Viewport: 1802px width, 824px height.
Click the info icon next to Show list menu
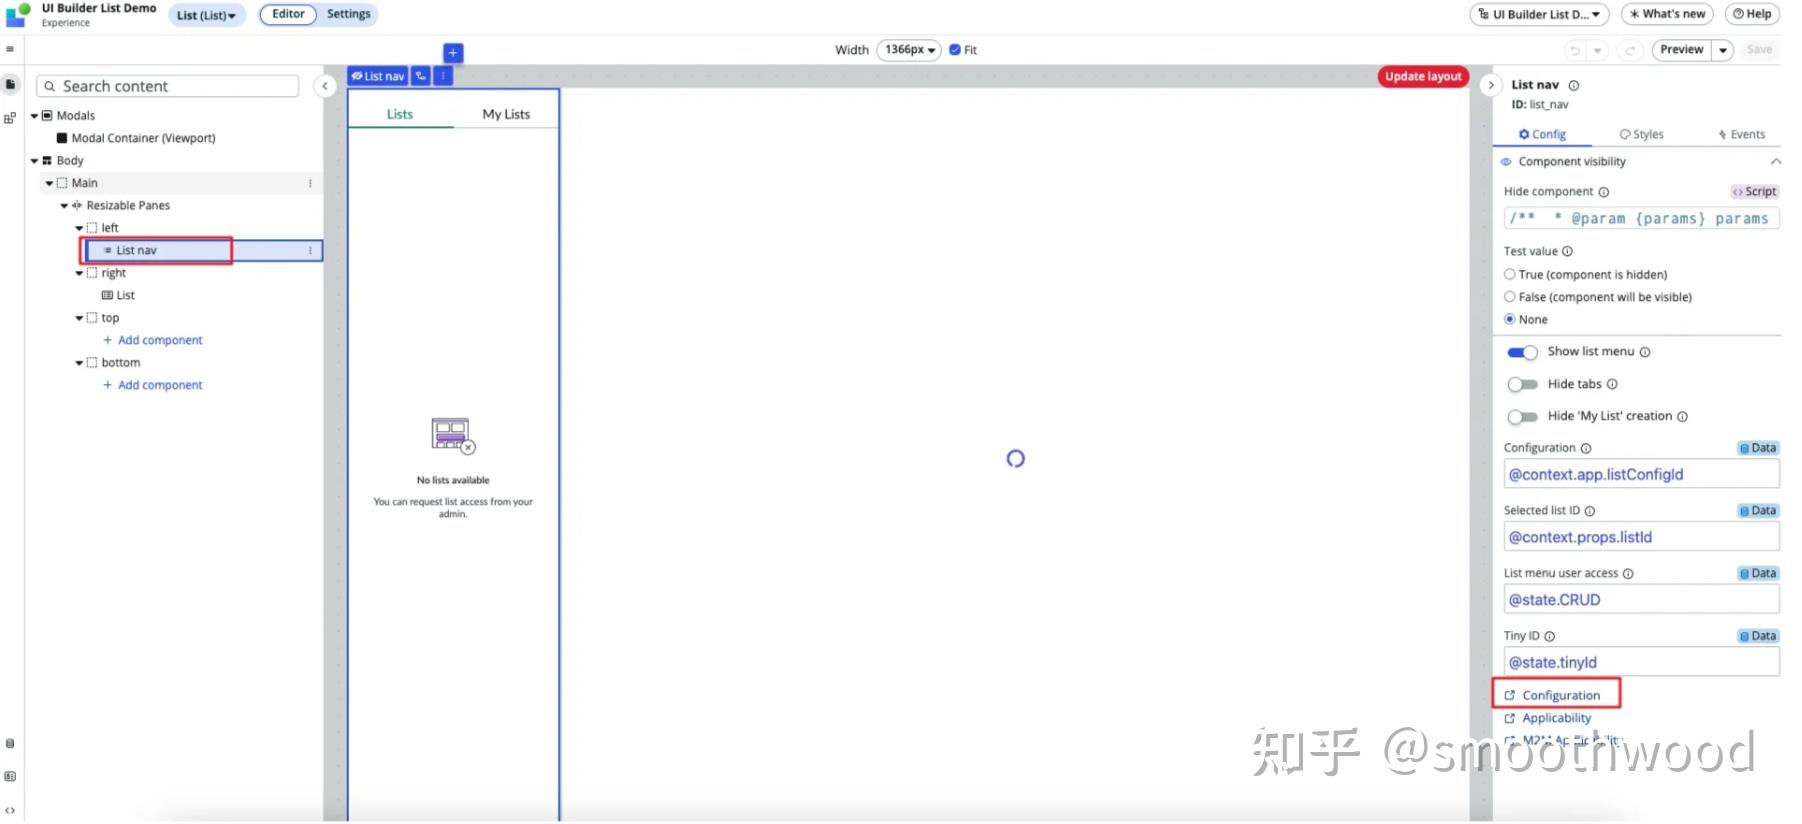click(1644, 352)
